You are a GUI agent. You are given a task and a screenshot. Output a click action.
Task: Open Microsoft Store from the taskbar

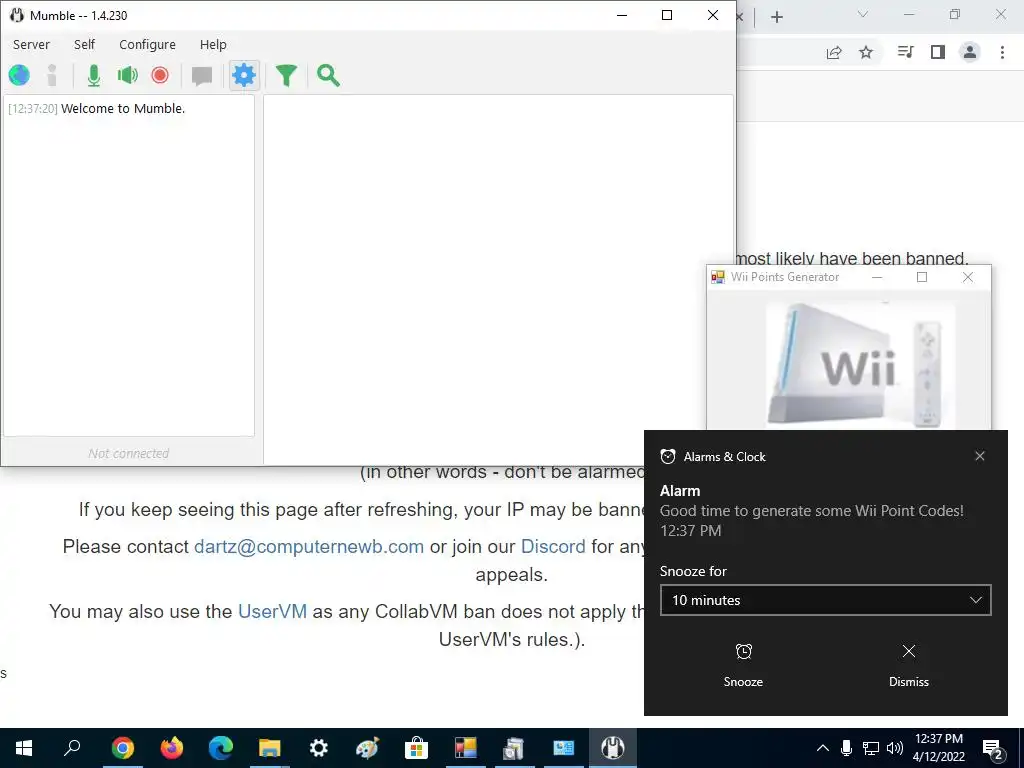tap(417, 748)
